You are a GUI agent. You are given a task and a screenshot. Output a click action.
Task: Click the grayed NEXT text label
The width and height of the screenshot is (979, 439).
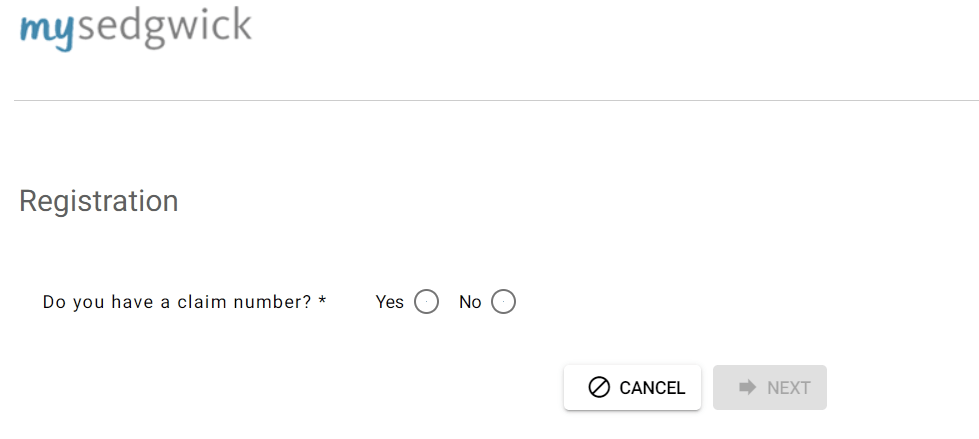coord(789,388)
